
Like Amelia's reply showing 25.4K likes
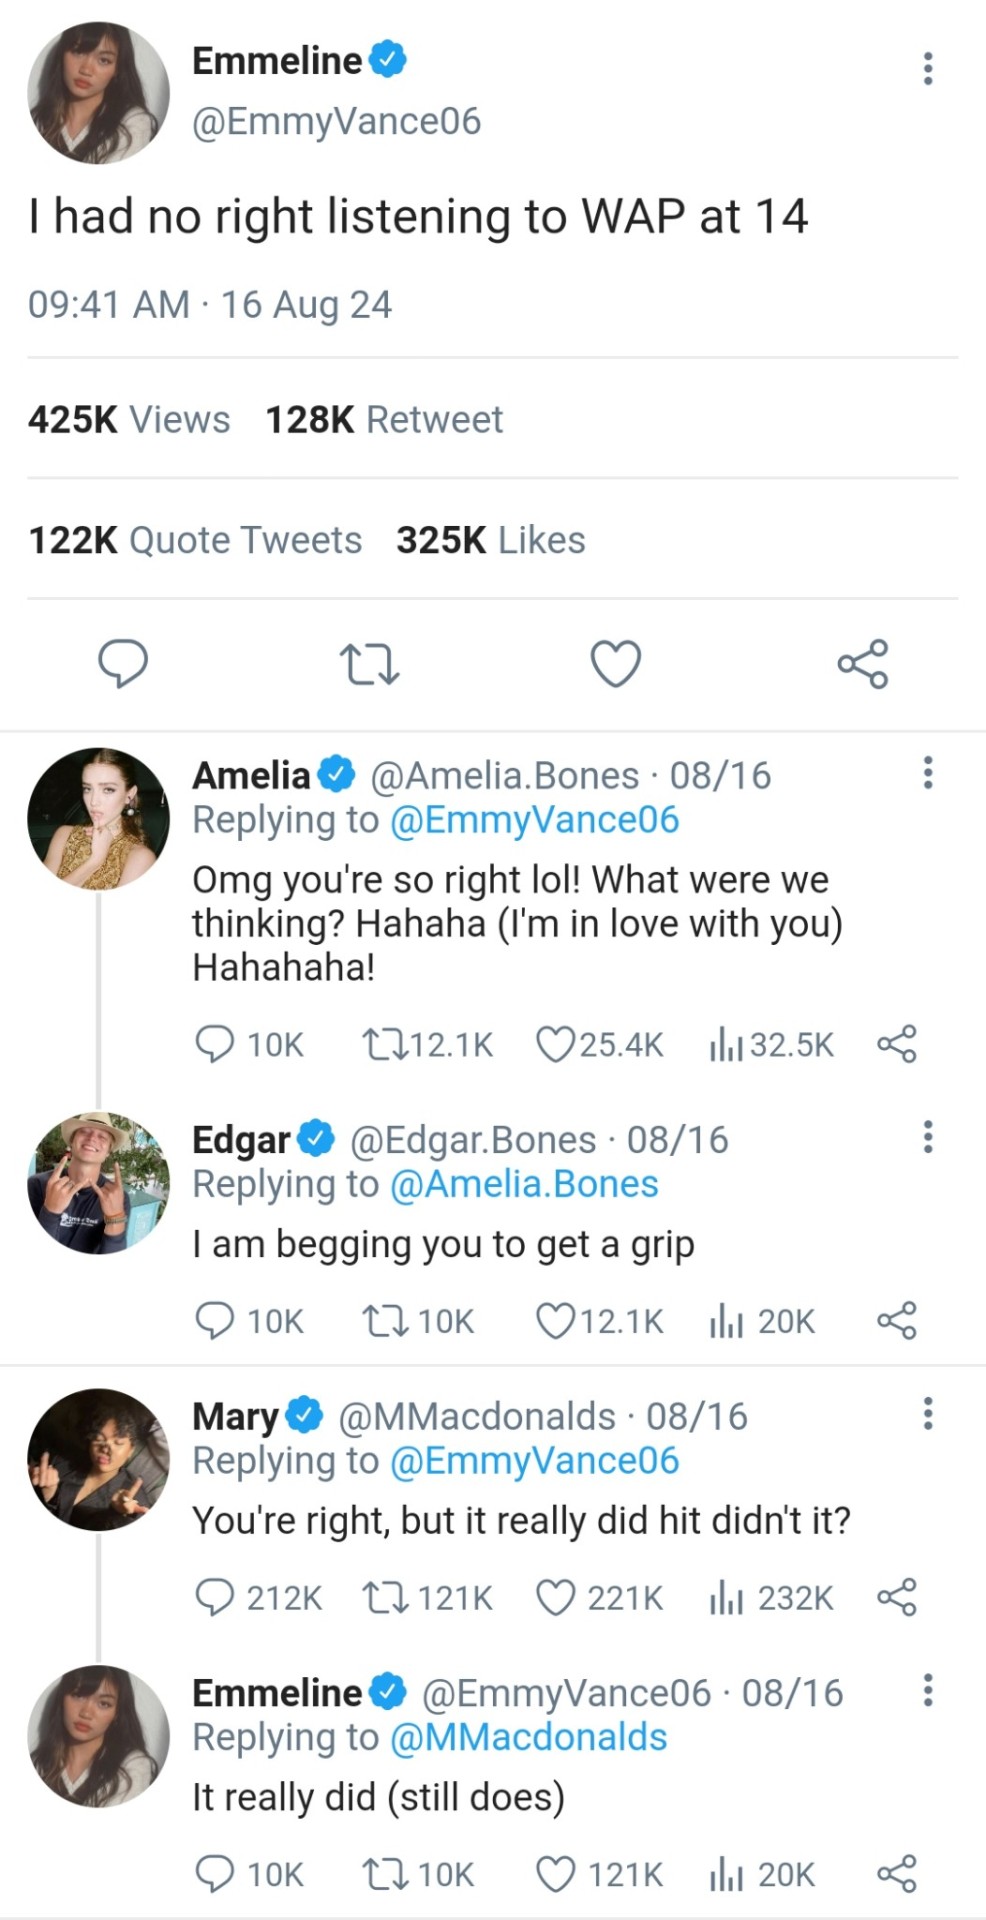(x=555, y=1044)
